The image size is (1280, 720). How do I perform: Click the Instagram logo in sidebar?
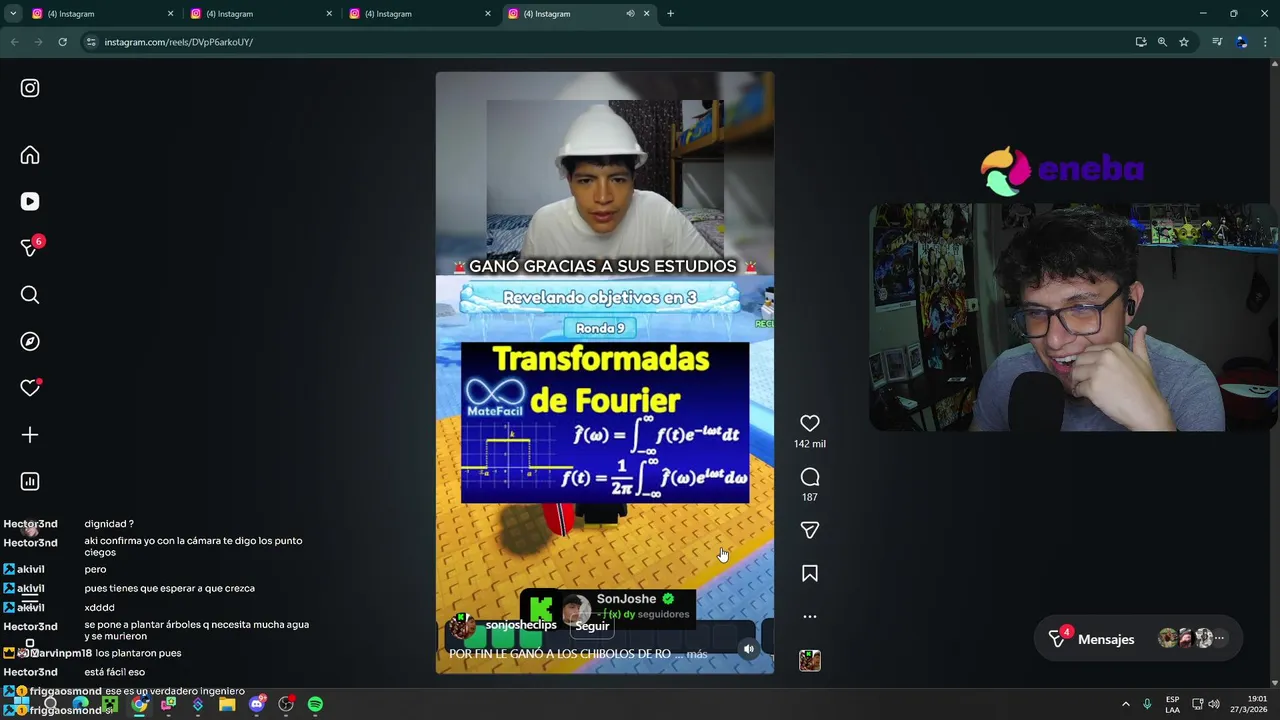(x=30, y=88)
